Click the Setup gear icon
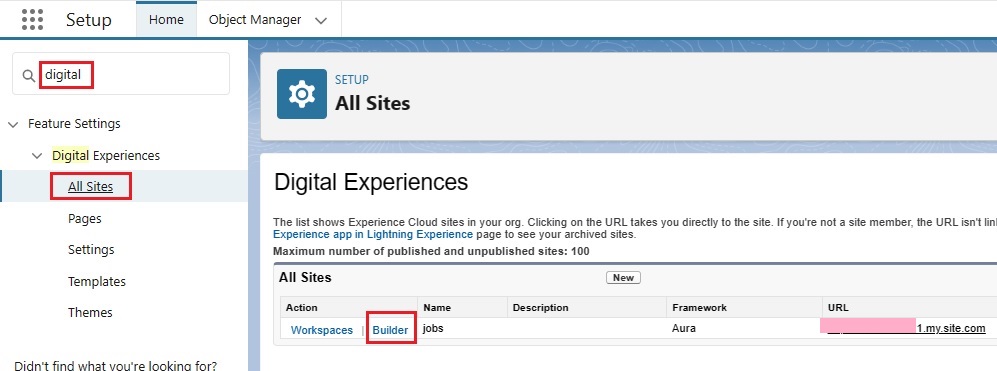This screenshot has width=997, height=371. pos(302,94)
